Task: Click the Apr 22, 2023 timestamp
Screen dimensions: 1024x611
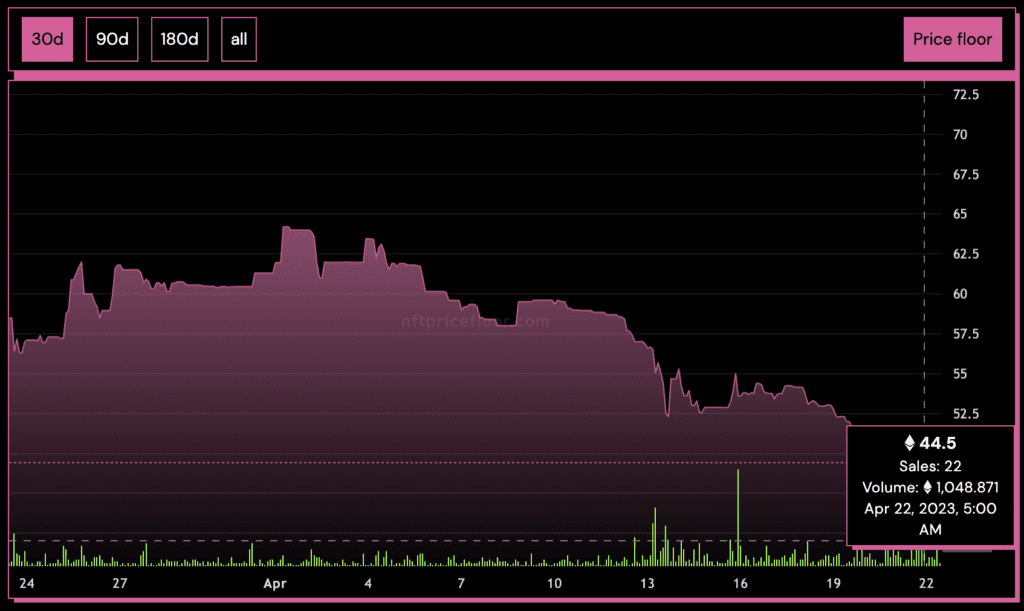Action: coord(930,519)
